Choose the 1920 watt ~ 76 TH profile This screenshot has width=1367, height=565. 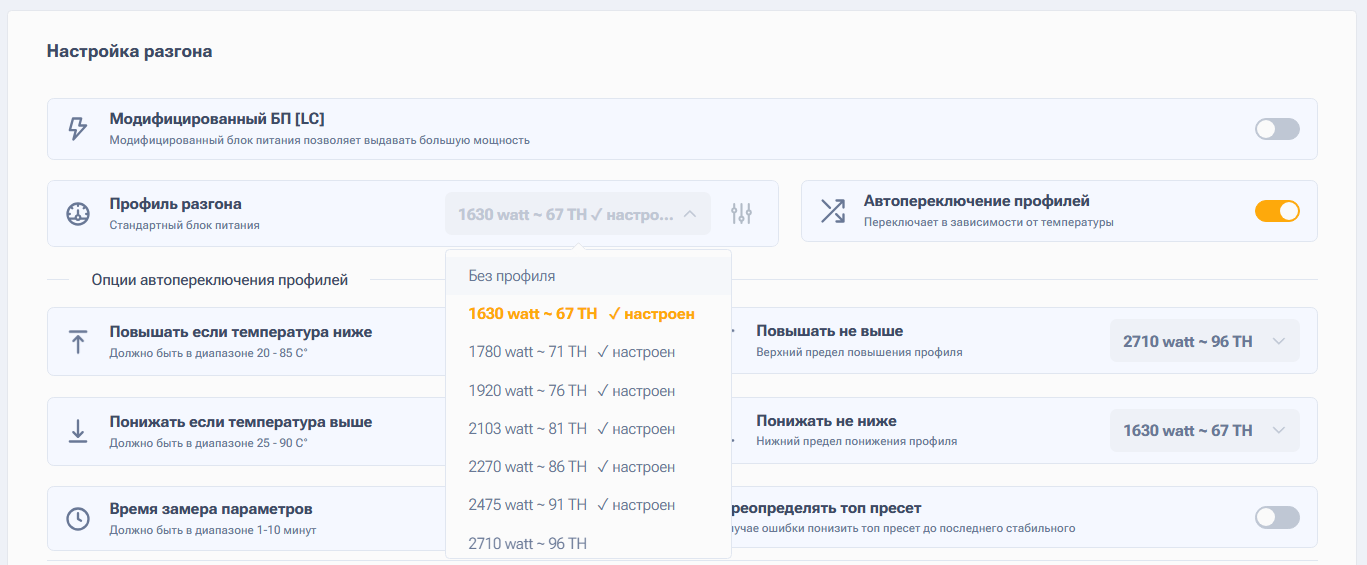click(571, 391)
